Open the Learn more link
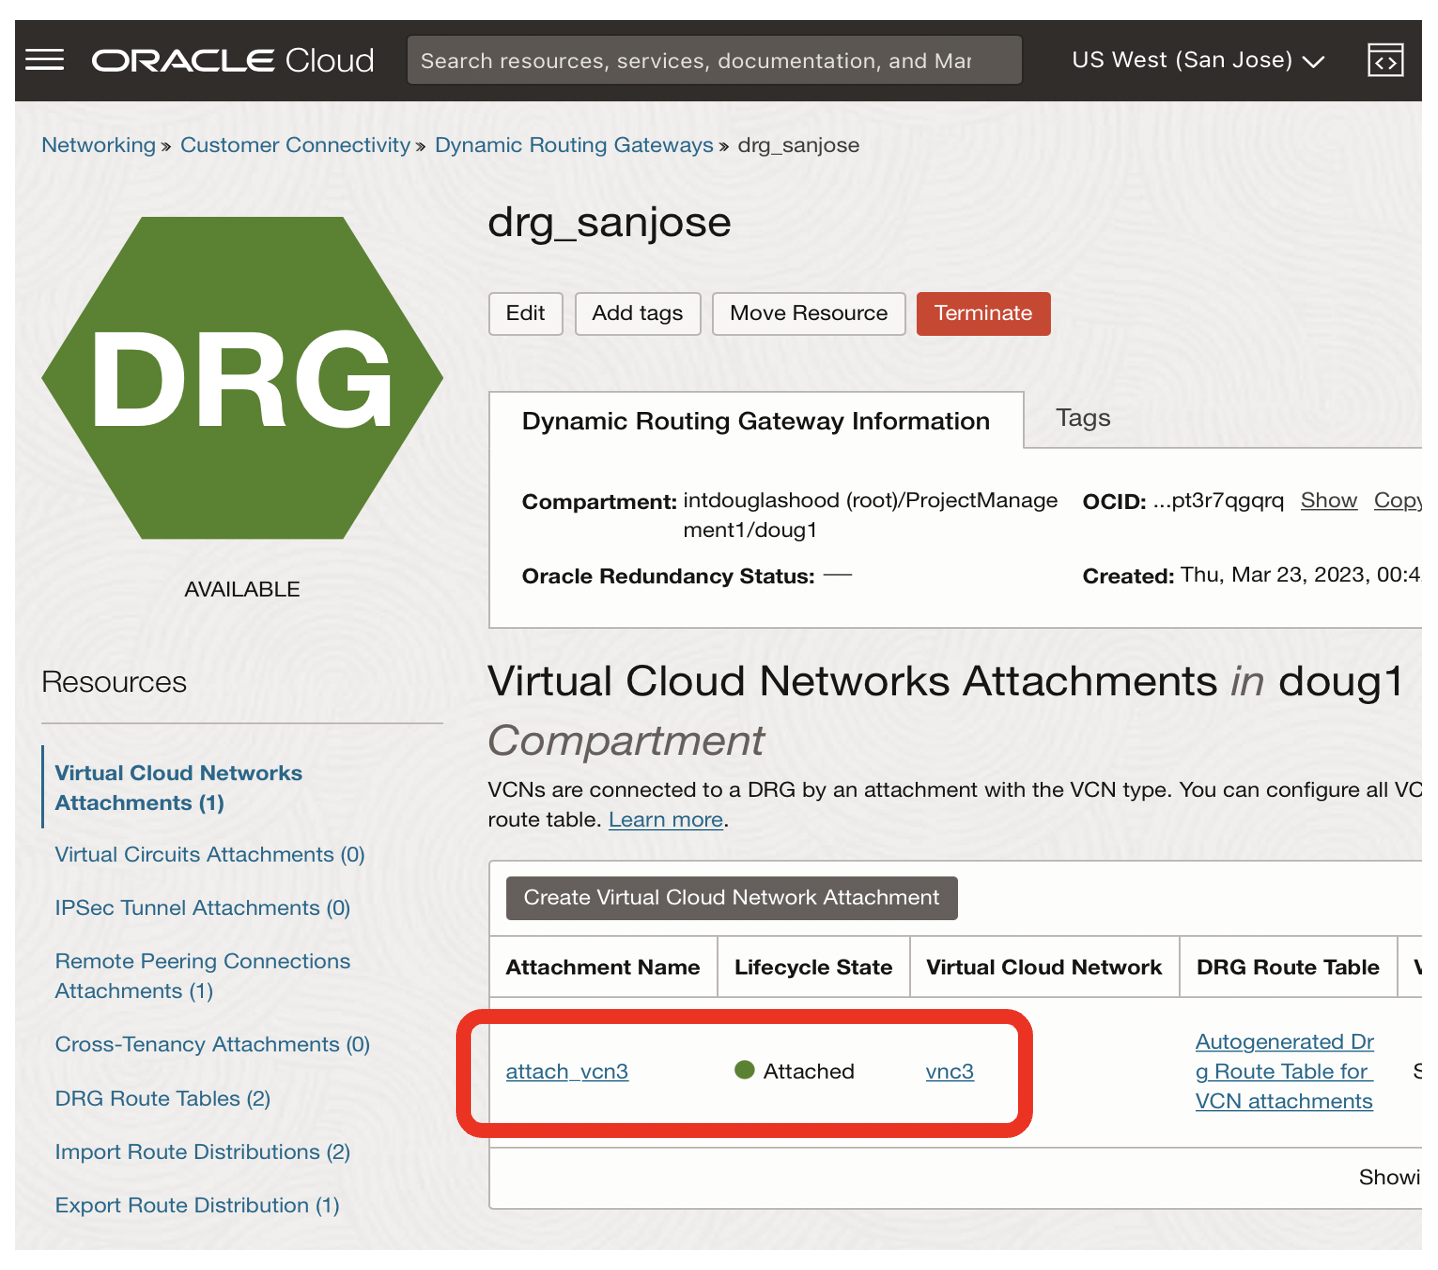 (666, 820)
